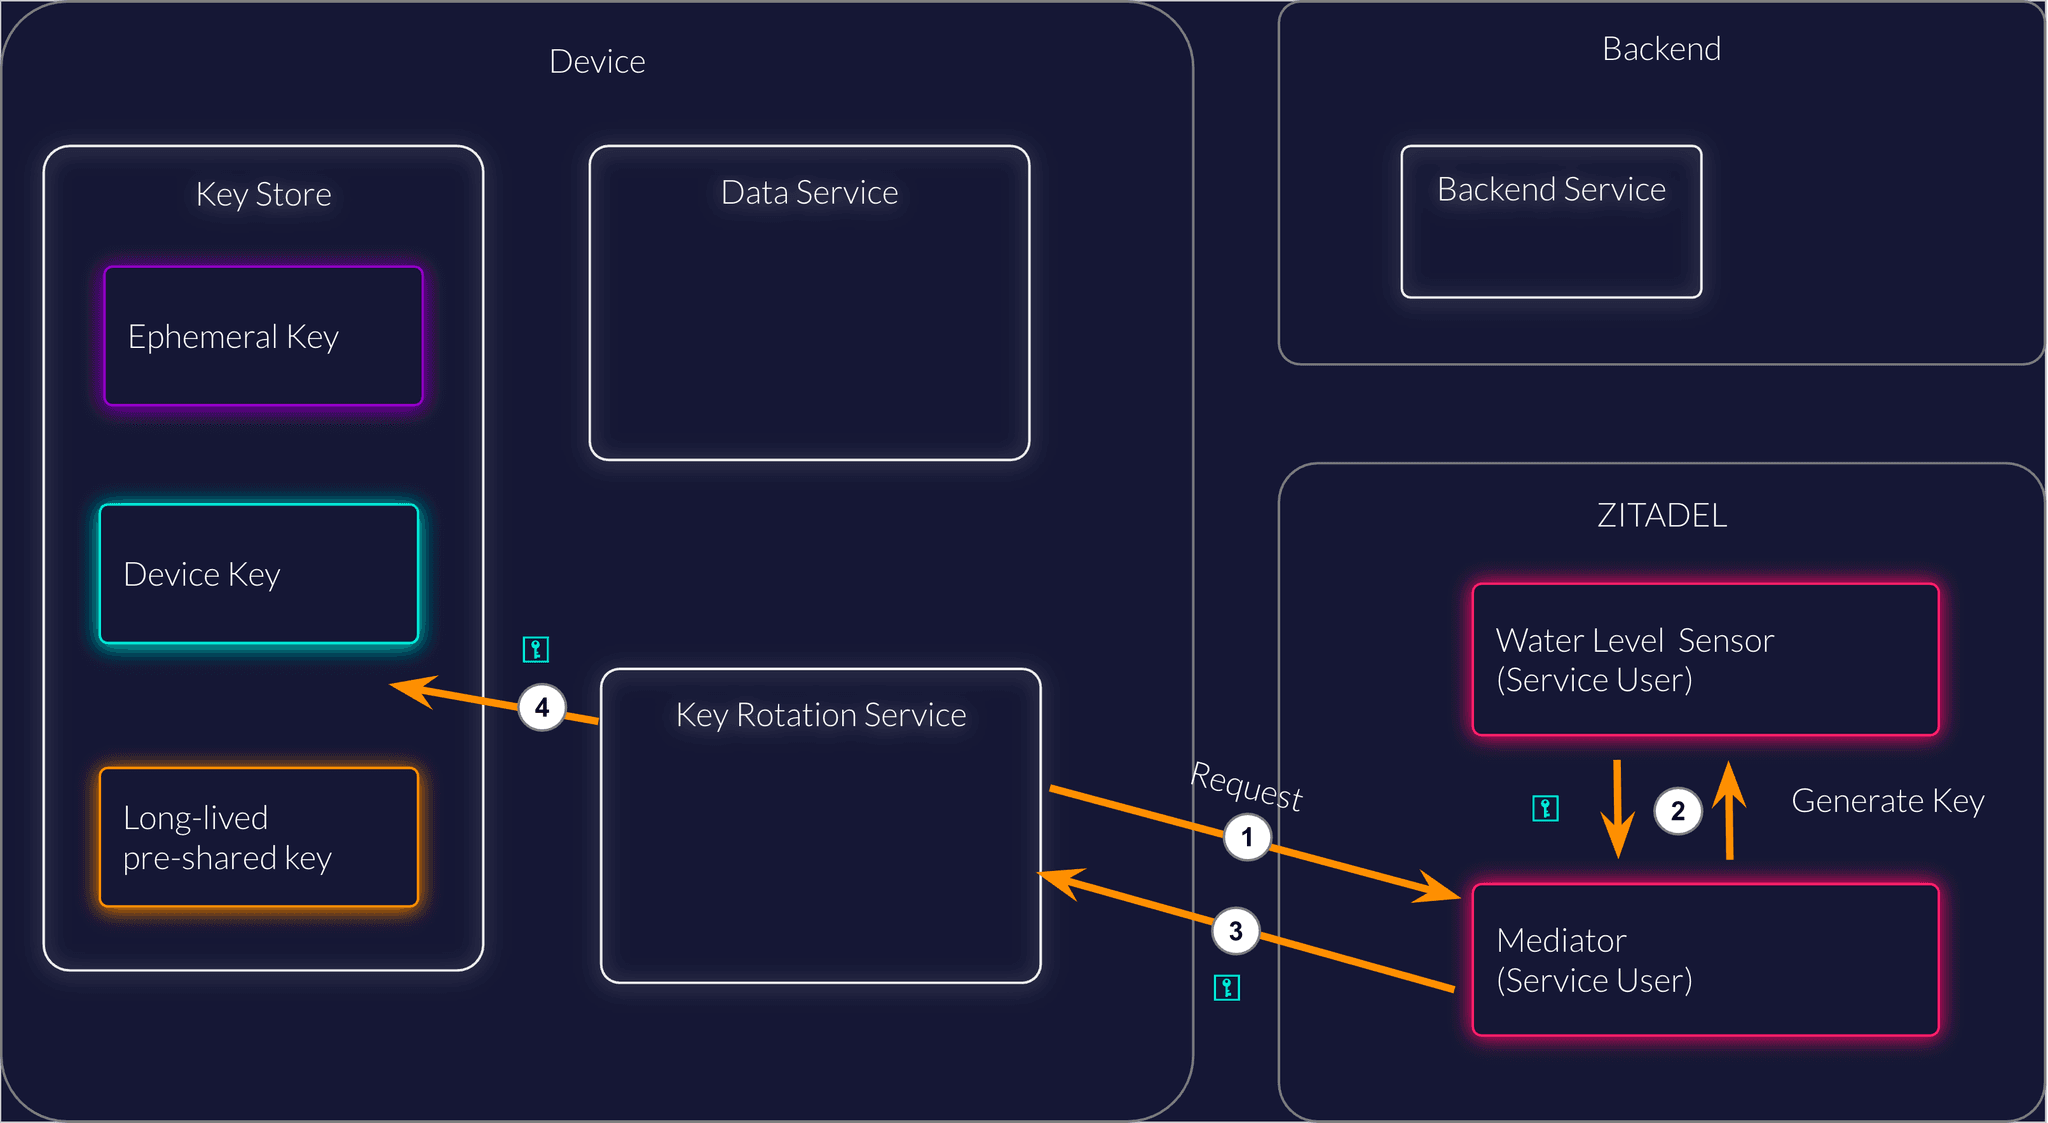Image resolution: width=2048 pixels, height=1123 pixels.
Task: Click the downward orange arrow near step 2
Action: pyautogui.click(x=1617, y=810)
